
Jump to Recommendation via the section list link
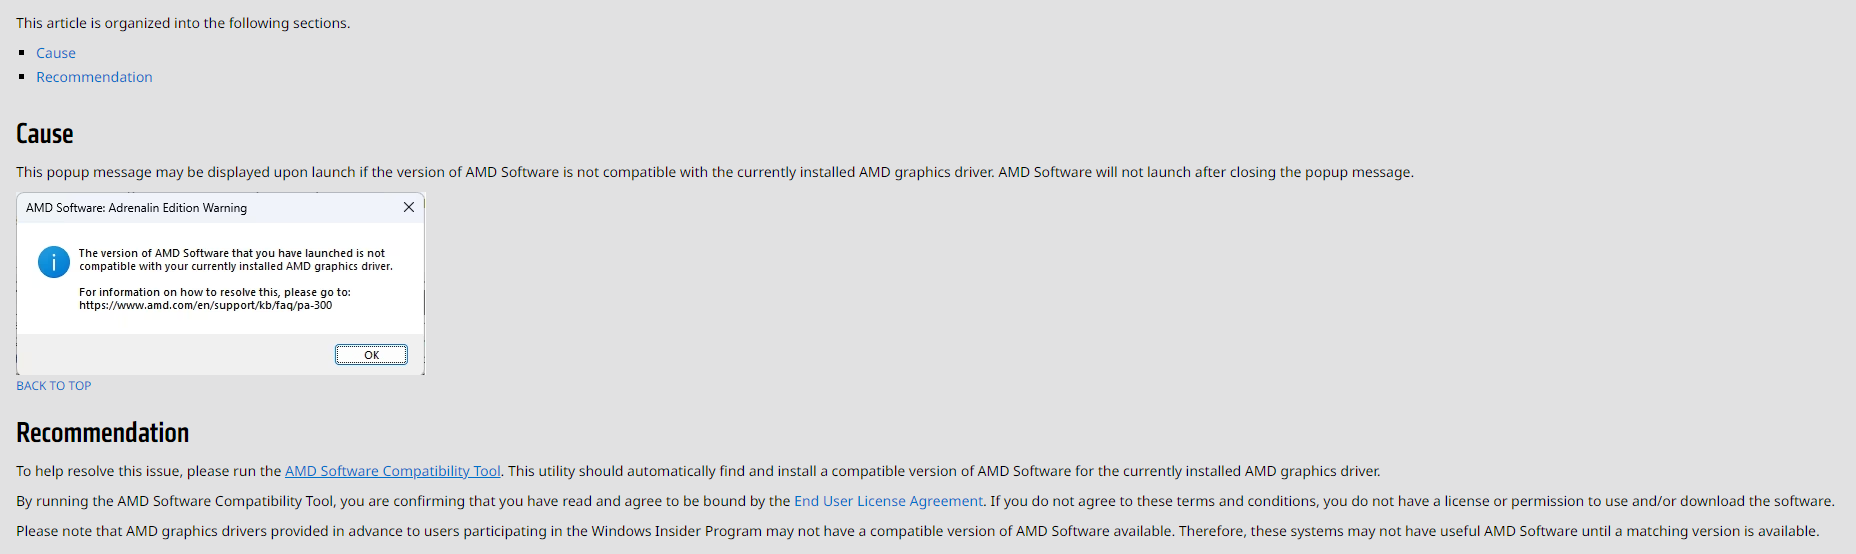(94, 77)
